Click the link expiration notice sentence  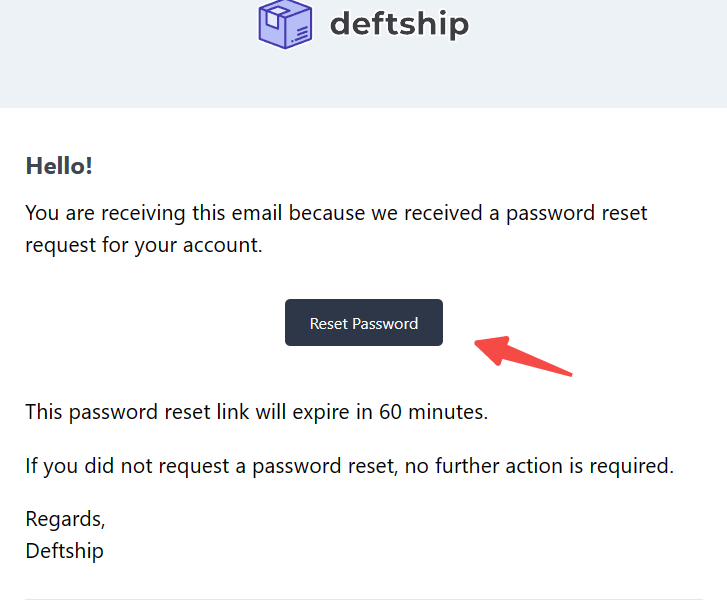click(257, 412)
